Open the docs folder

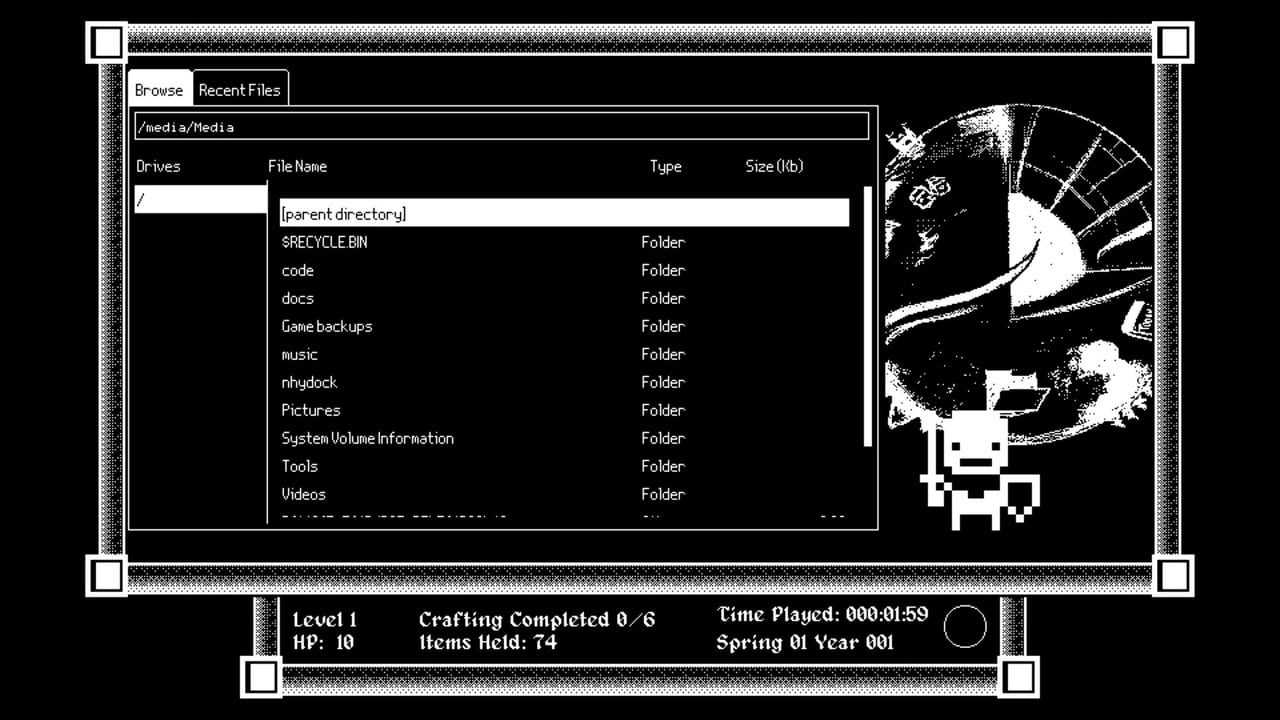(x=298, y=298)
